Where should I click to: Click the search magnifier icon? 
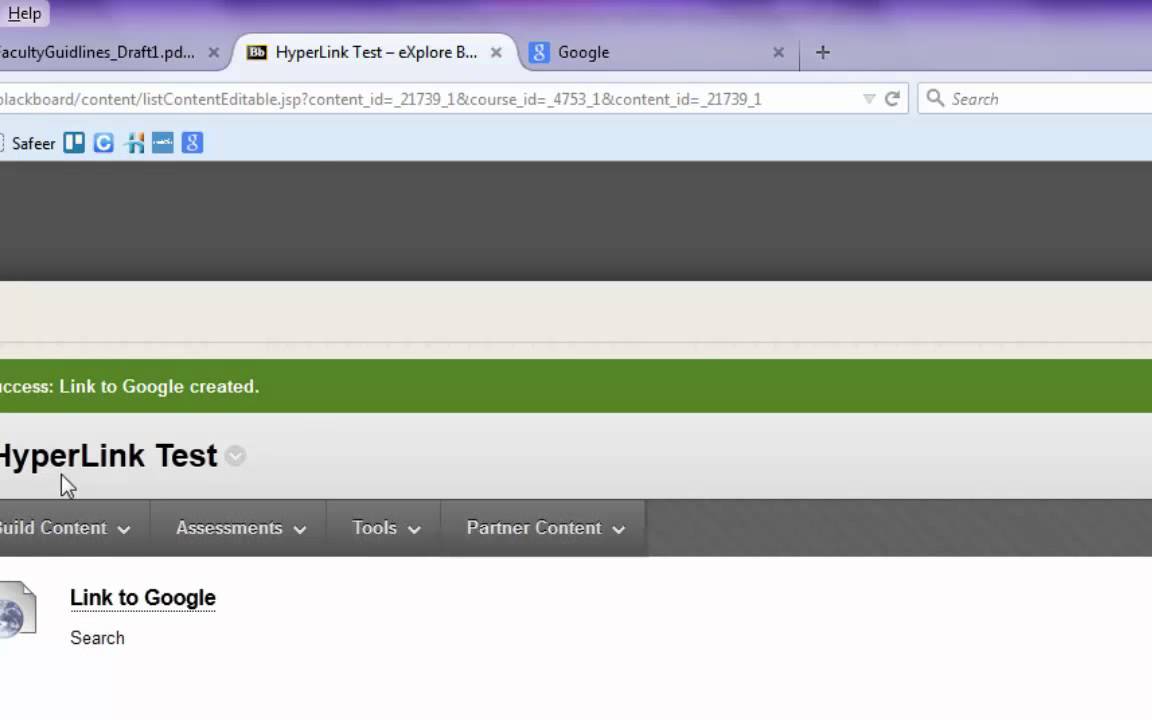point(935,98)
